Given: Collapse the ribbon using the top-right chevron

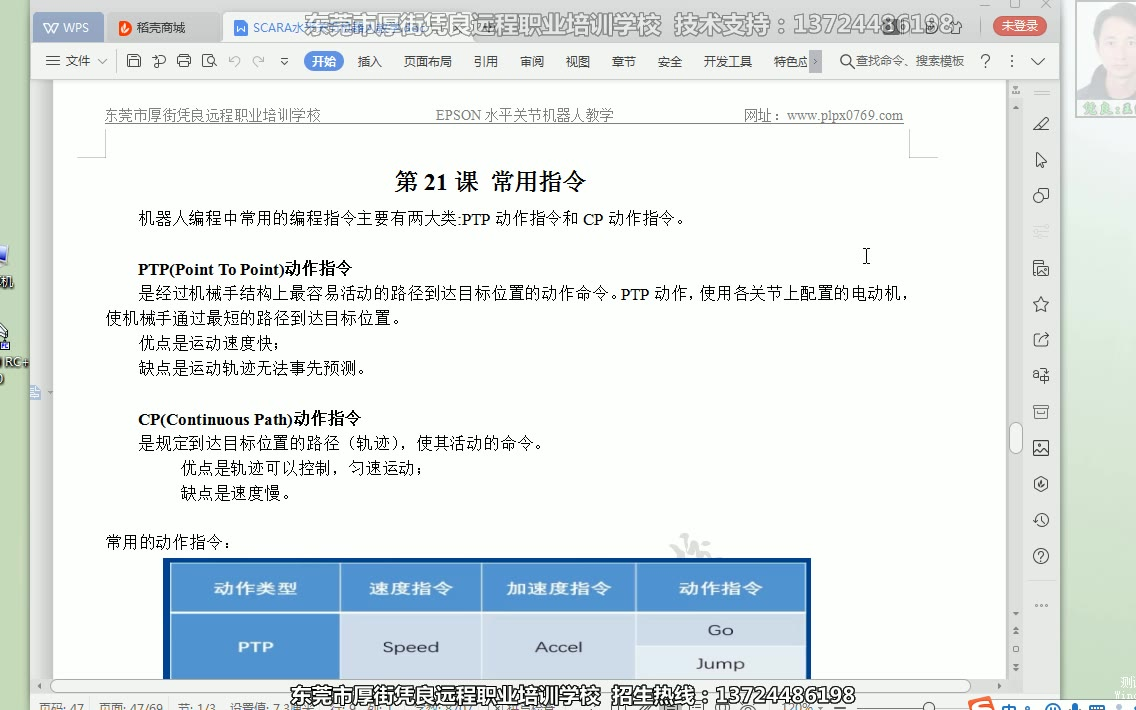Looking at the screenshot, I should [1038, 62].
